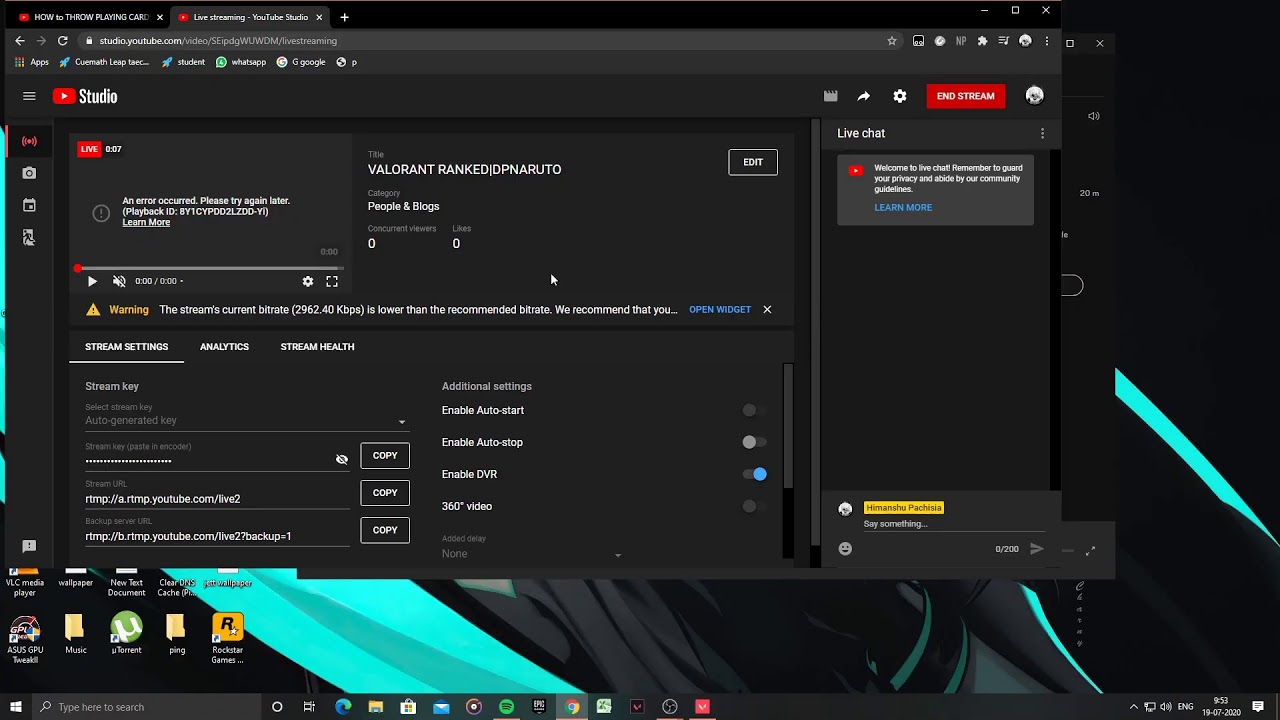Viewport: 1280px width, 720px height.
Task: Copy the Stream URL
Action: coord(385,492)
